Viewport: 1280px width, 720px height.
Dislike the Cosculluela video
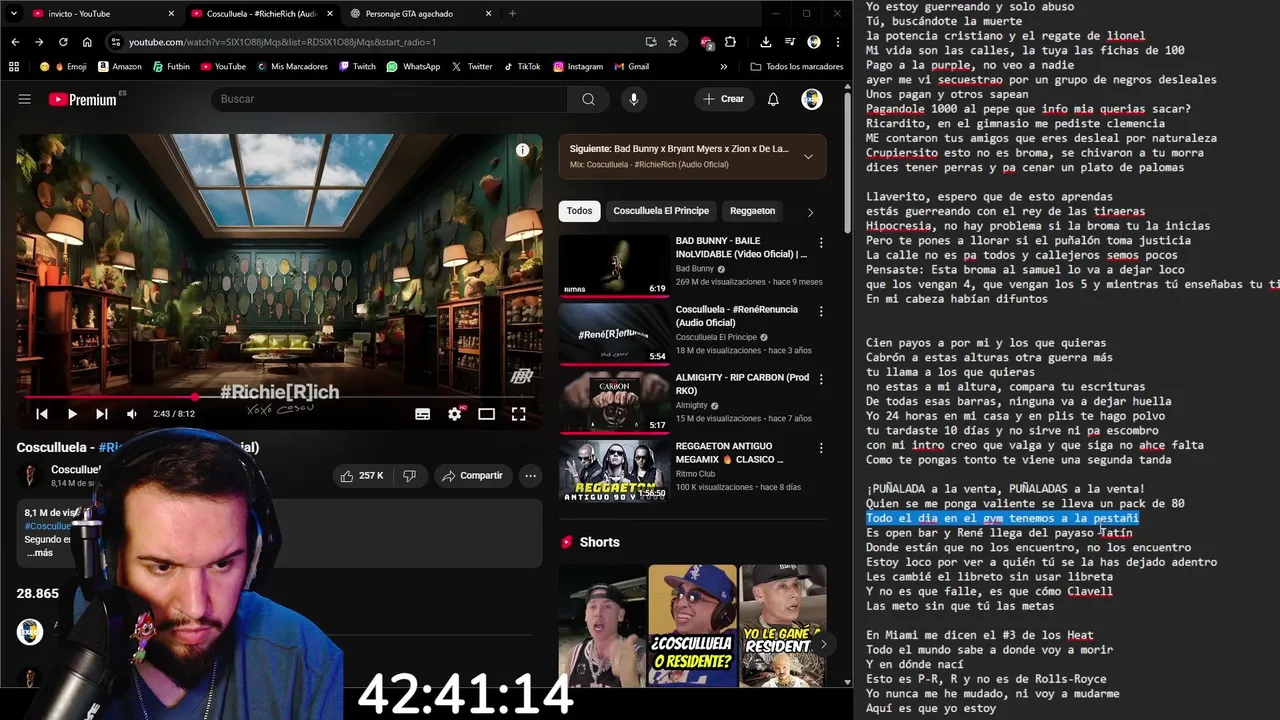point(409,476)
